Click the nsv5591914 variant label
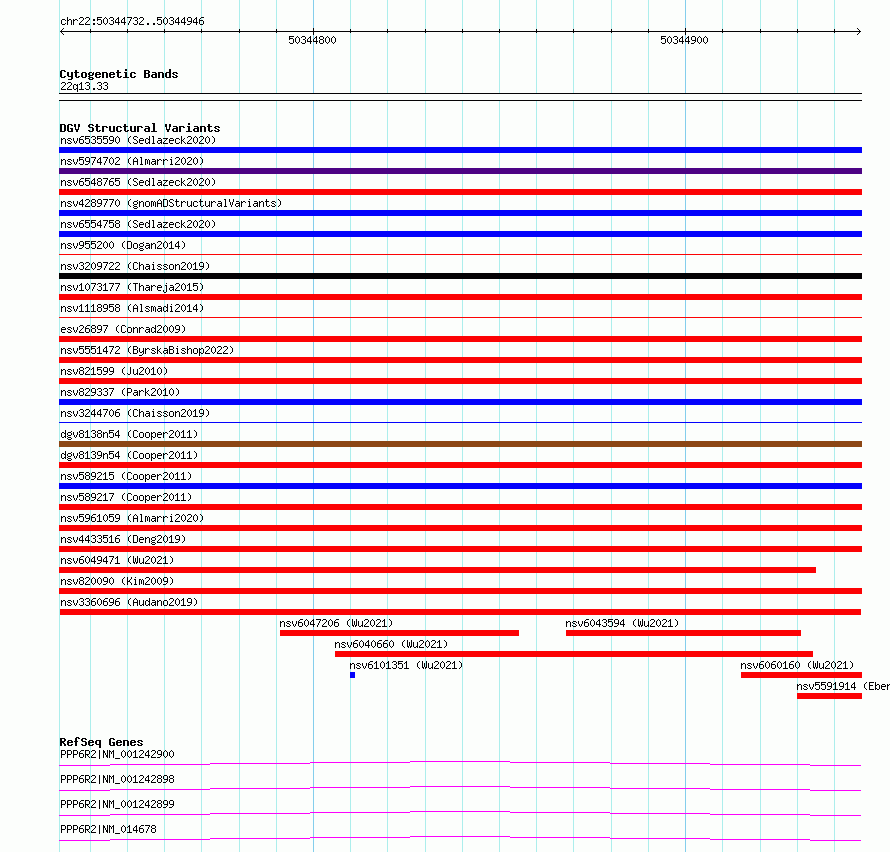The image size is (890, 852). coord(843,686)
